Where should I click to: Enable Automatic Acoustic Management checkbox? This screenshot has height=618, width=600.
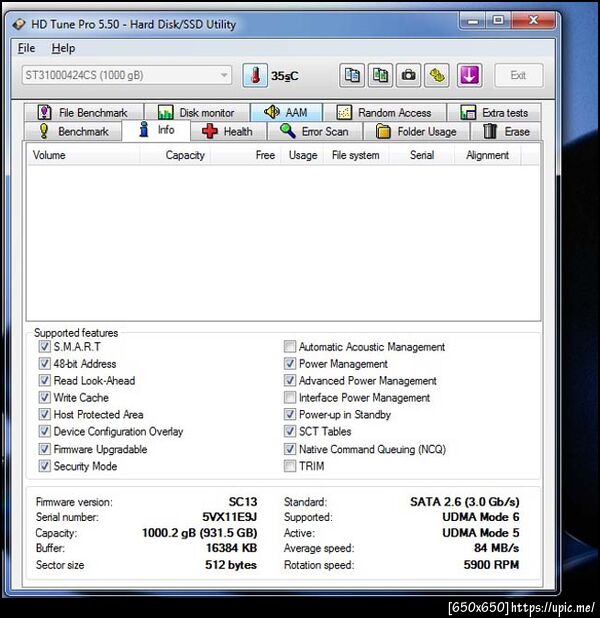(290, 346)
